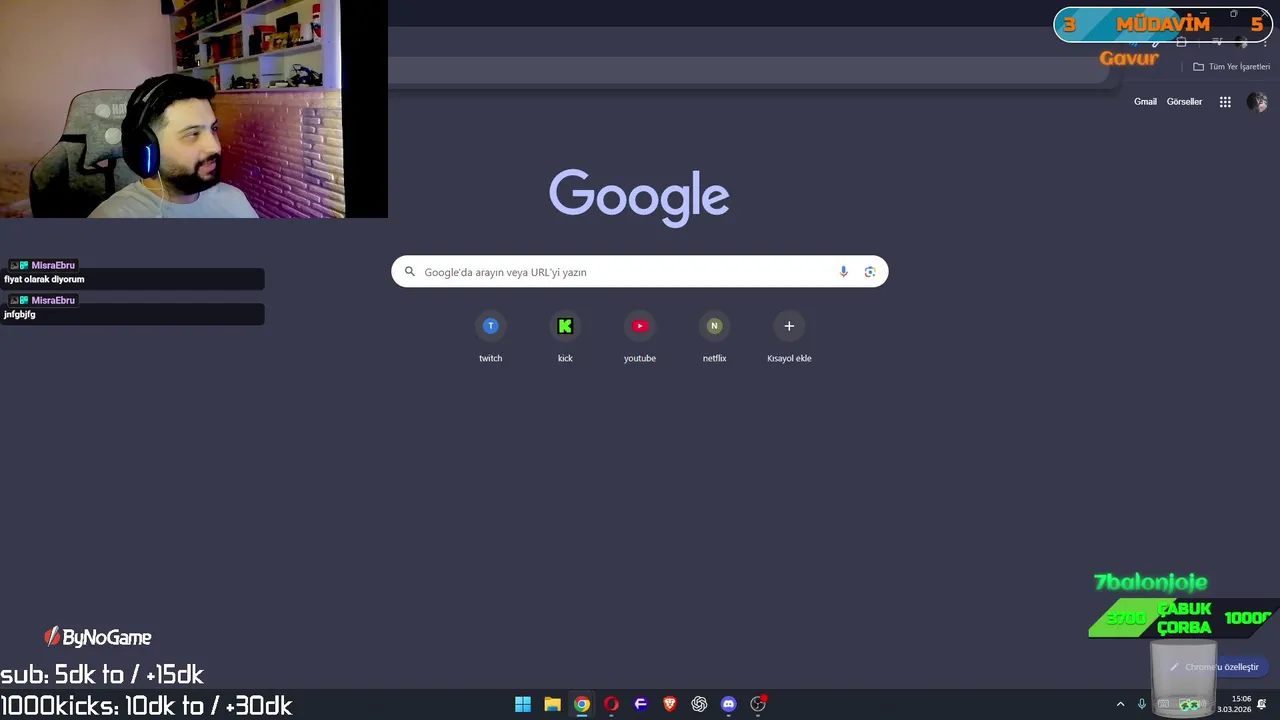
Task: Open the Google apps grid
Action: pos(1225,102)
